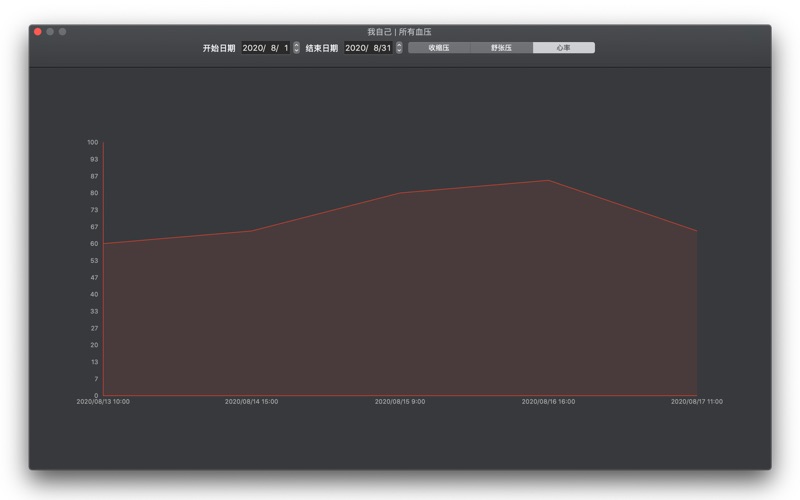Minimize the window using the middle title button
Image resolution: width=800 pixels, height=500 pixels.
(x=50, y=32)
